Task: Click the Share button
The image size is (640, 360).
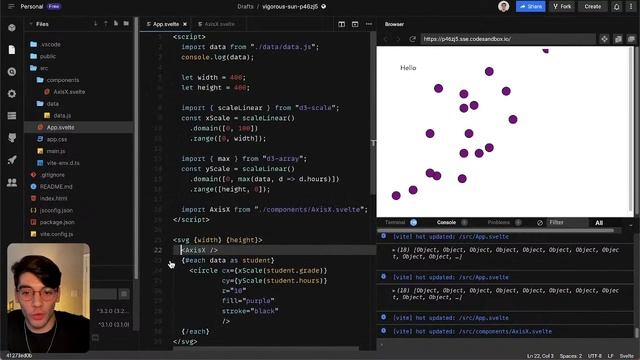Action: point(531,7)
